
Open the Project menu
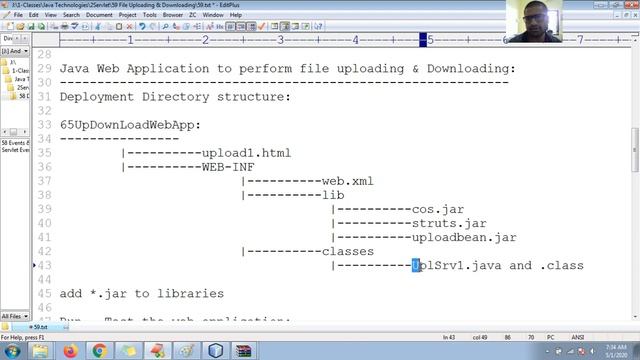[127, 15]
